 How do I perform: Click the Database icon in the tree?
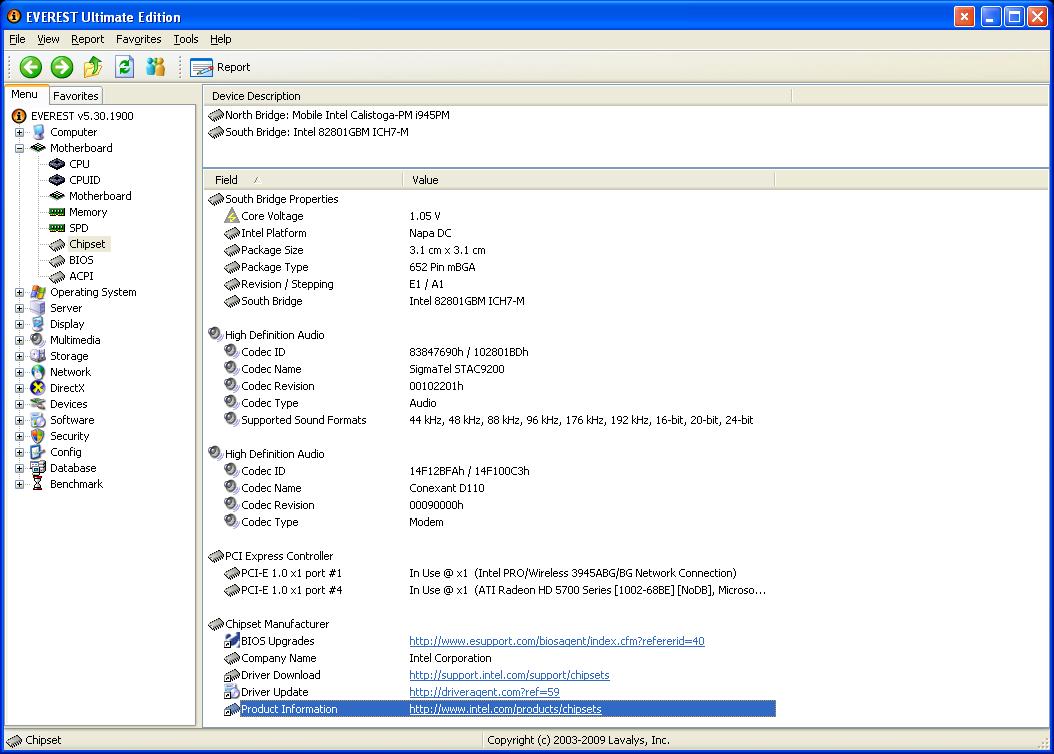coord(38,468)
